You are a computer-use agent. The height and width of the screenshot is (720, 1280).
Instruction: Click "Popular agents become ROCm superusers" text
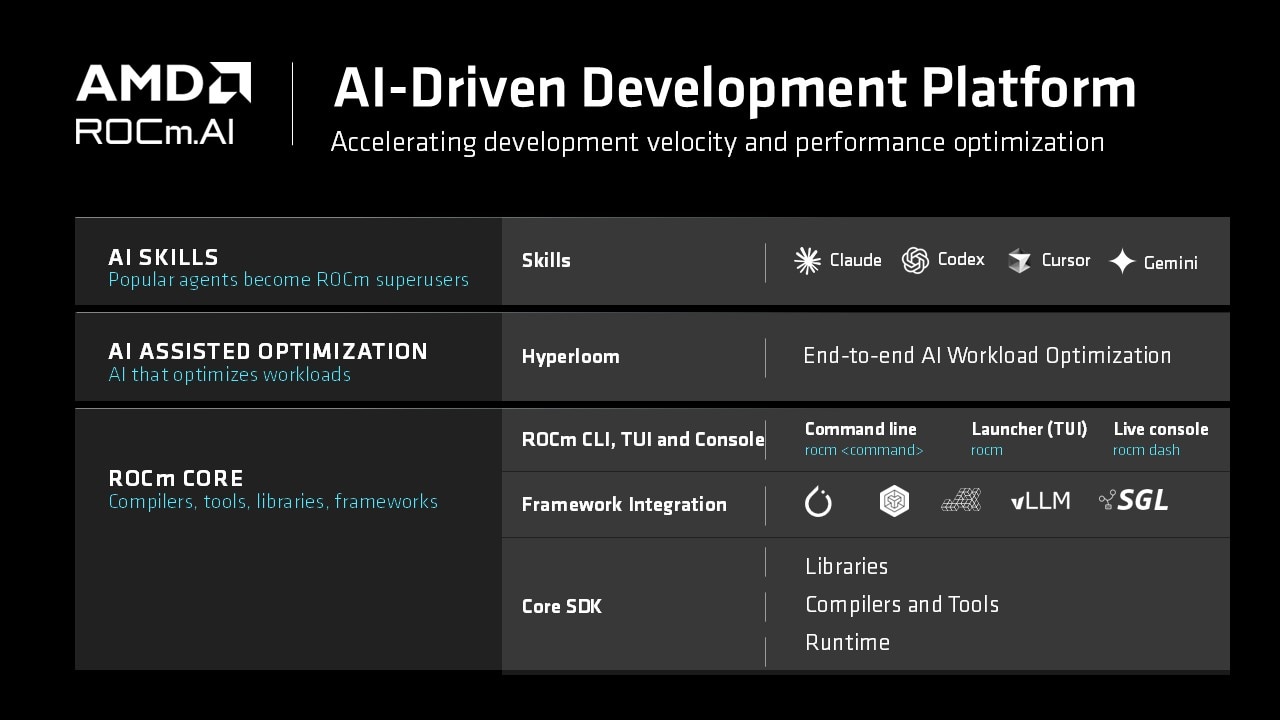[288, 280]
